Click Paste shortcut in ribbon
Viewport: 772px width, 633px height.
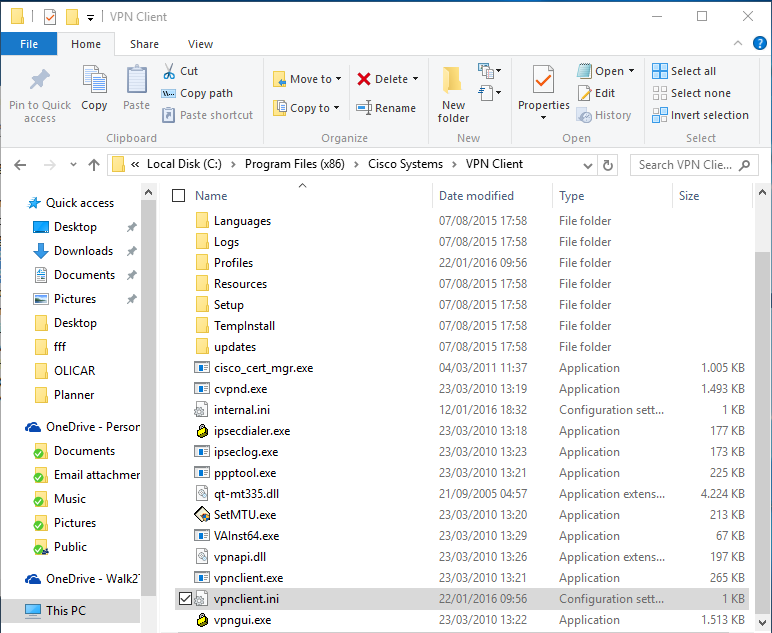[x=207, y=115]
